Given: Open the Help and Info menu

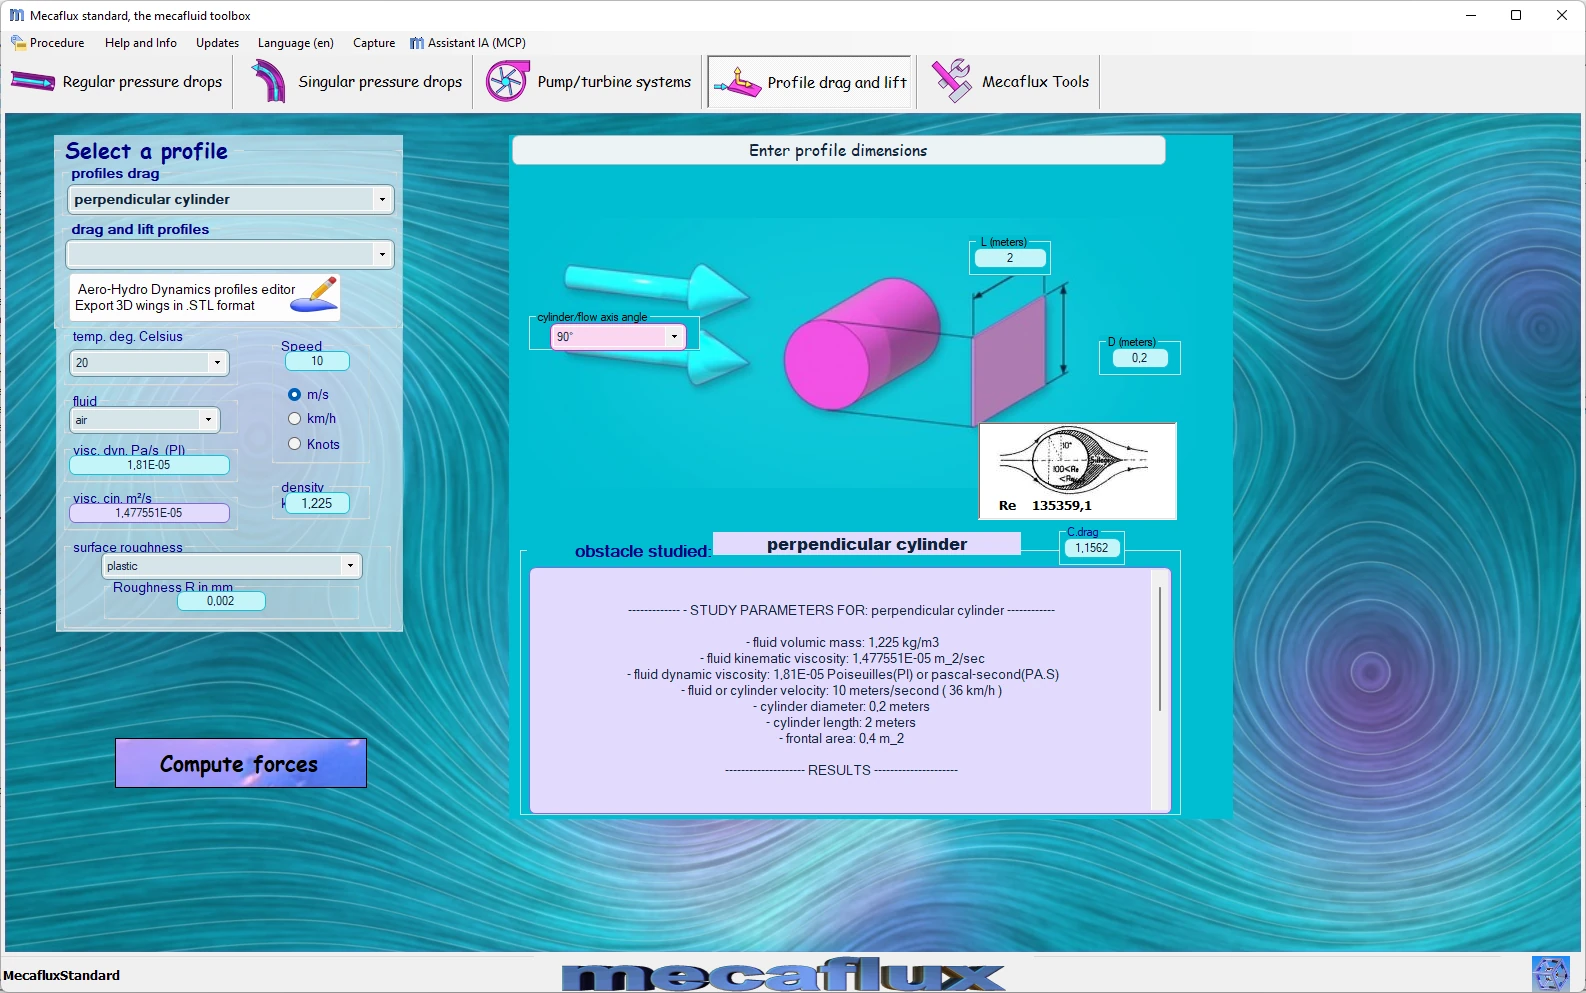Looking at the screenshot, I should (x=141, y=43).
